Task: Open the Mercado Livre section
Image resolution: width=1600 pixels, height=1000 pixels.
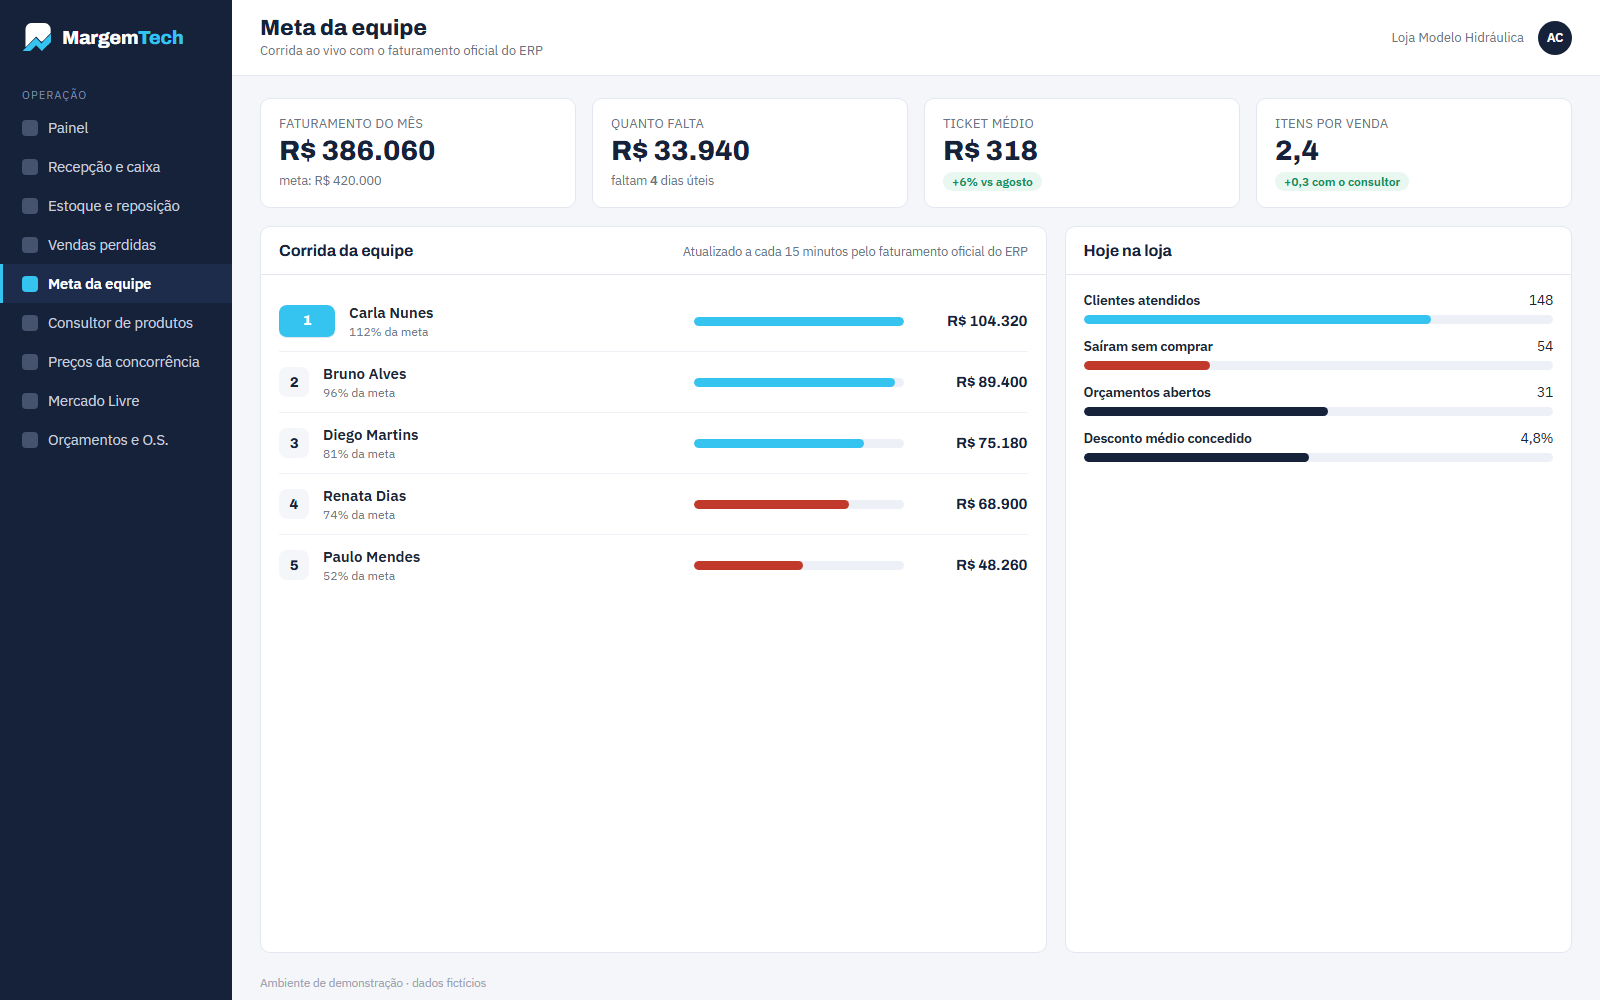Action: 116,401
